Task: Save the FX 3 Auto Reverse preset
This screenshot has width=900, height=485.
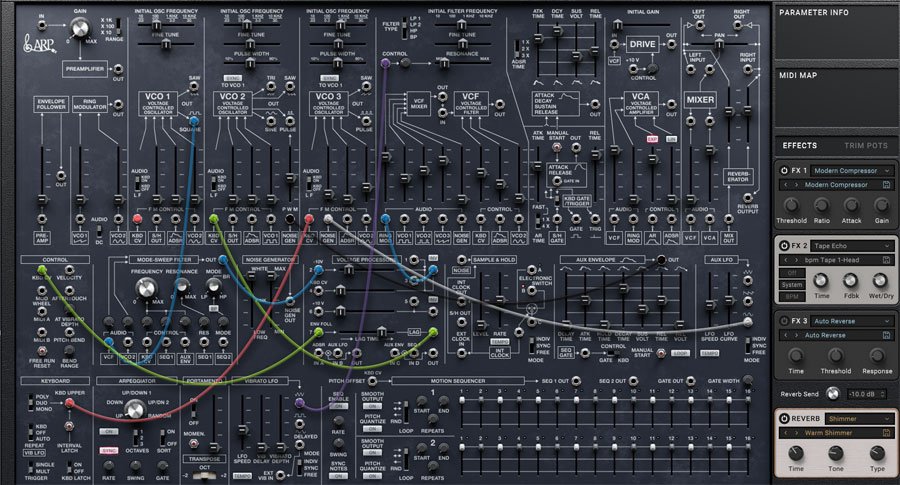Action: point(886,335)
